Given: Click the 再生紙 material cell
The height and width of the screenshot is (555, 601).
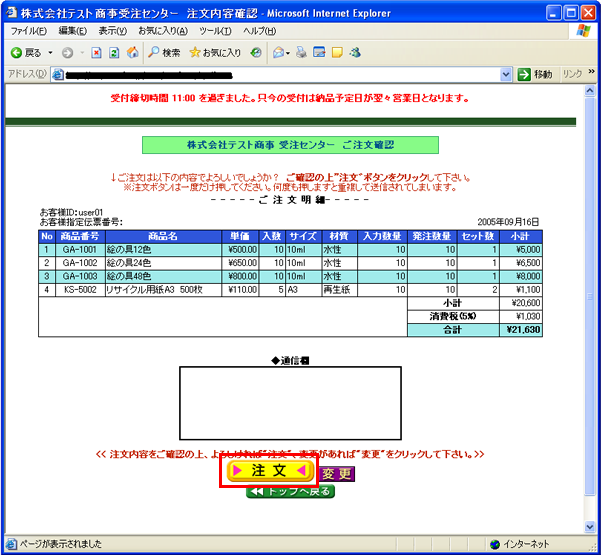Looking at the screenshot, I should coord(339,290).
